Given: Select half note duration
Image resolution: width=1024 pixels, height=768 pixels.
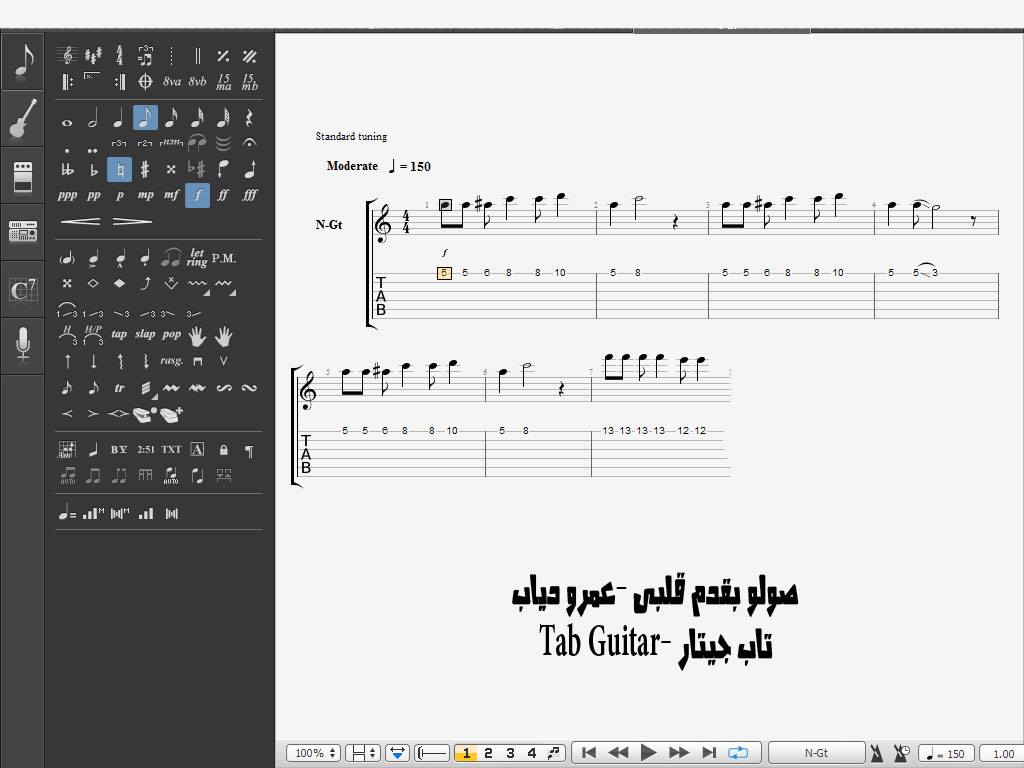Looking at the screenshot, I should point(93,118).
